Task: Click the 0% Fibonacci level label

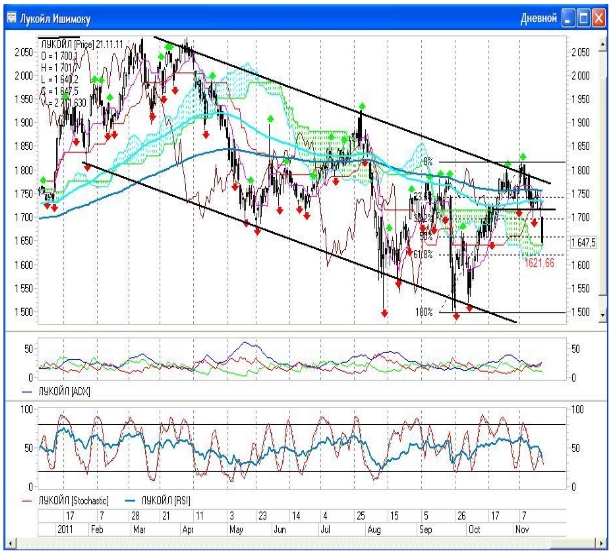Action: (x=428, y=161)
